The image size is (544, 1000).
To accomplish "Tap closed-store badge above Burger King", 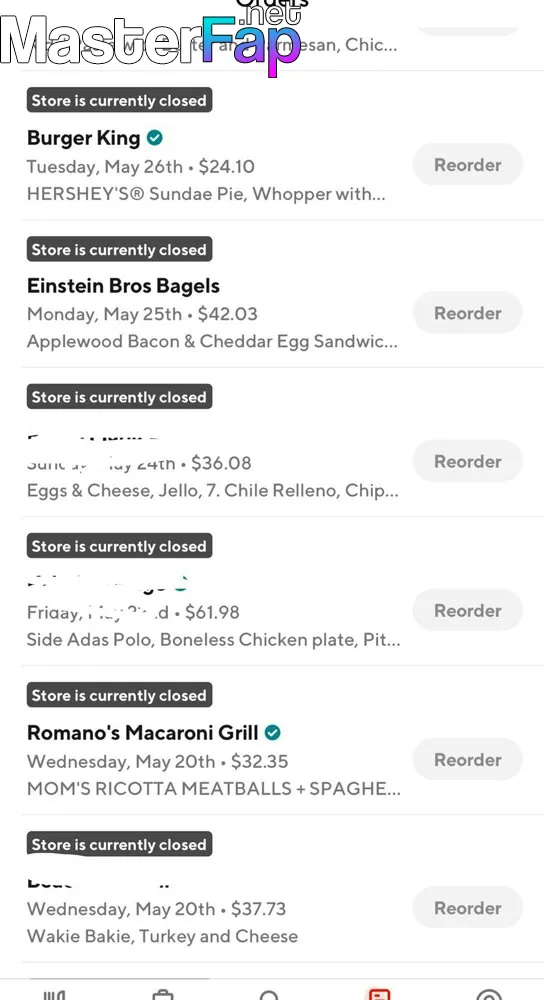I will (119, 101).
